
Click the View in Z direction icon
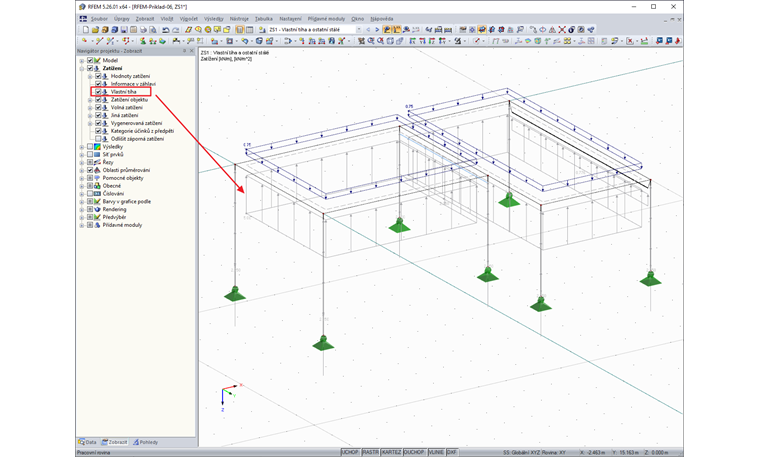(432, 41)
